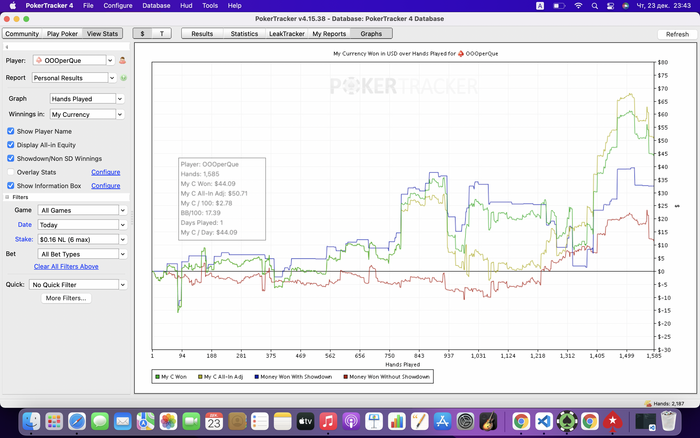Collapse the sidebar with the small left arrow
700x438 pixels.
pyautogui.click(x=7, y=47)
